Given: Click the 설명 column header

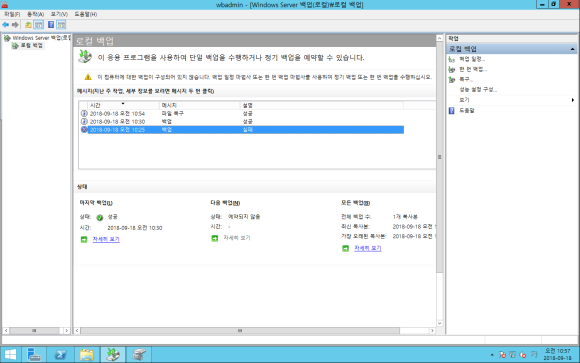Looking at the screenshot, I should click(x=322, y=105).
